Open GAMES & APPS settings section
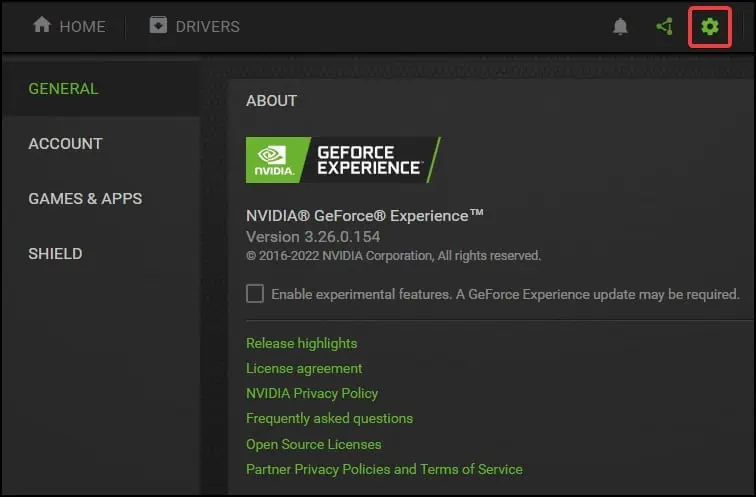This screenshot has width=756, height=497. (x=85, y=199)
